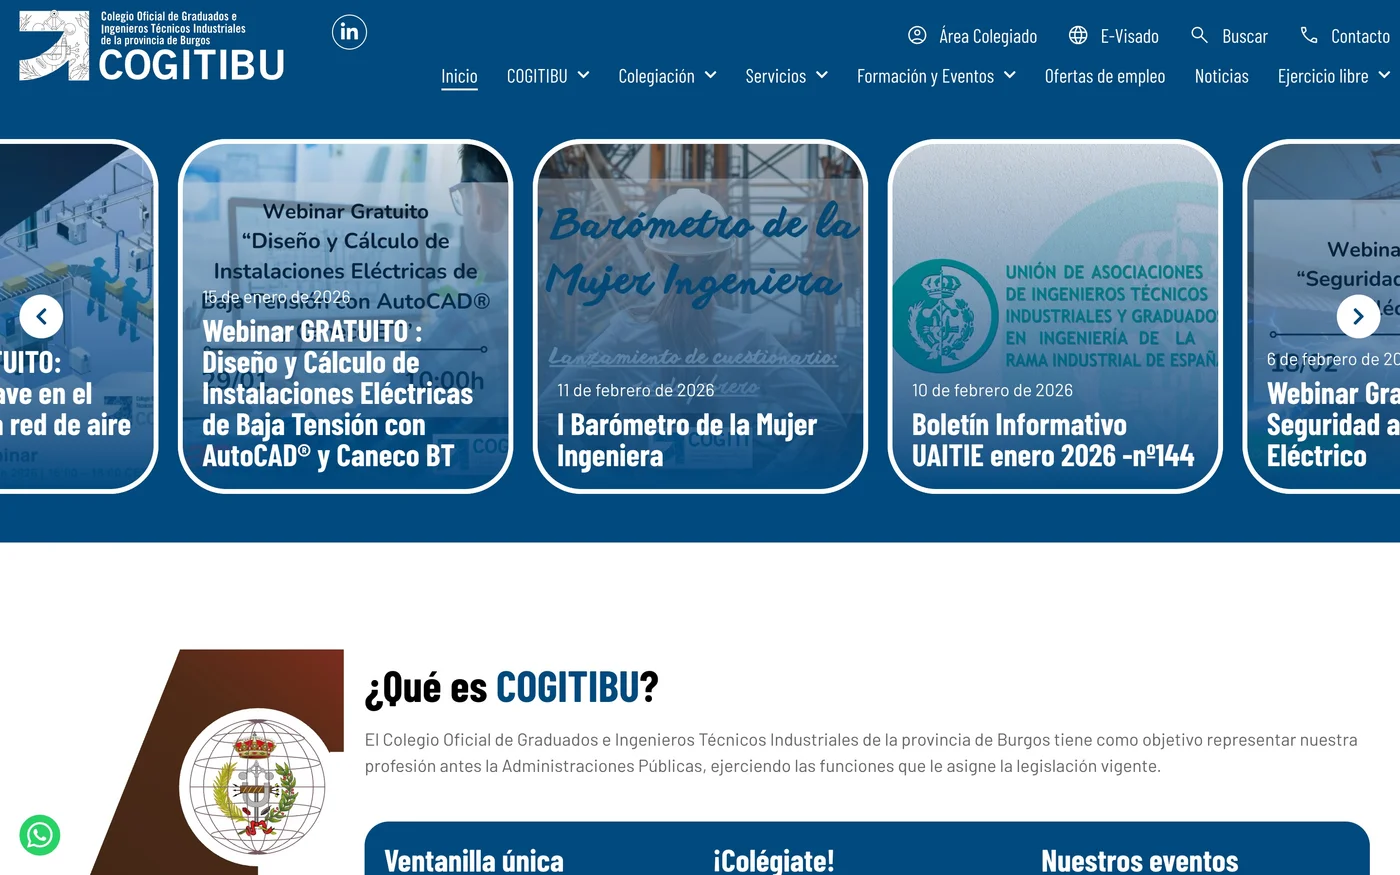Expand the Formación y Eventos chevron
The height and width of the screenshot is (875, 1400).
1010,75
